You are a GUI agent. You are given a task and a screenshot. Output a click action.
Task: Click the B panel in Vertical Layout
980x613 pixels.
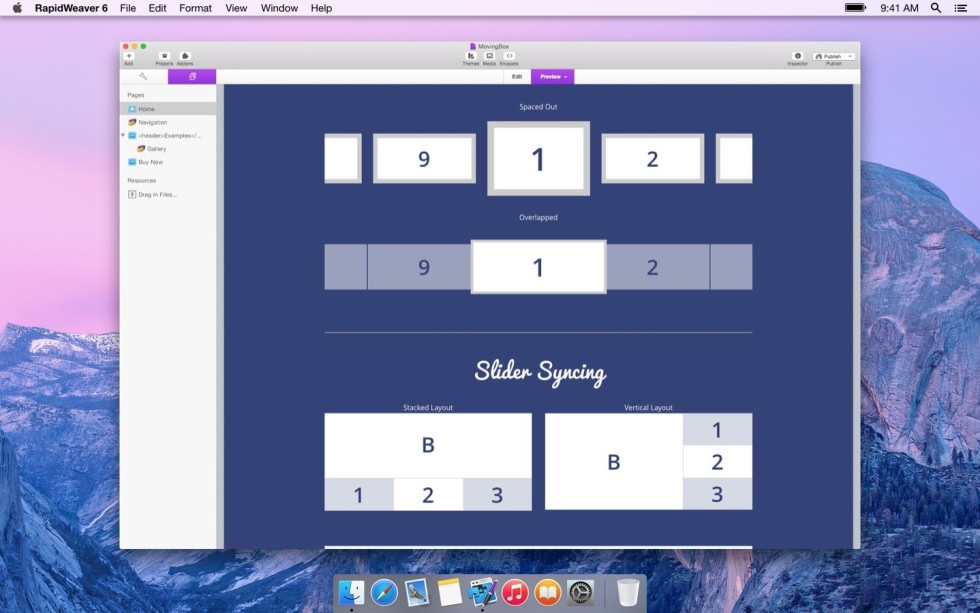614,462
